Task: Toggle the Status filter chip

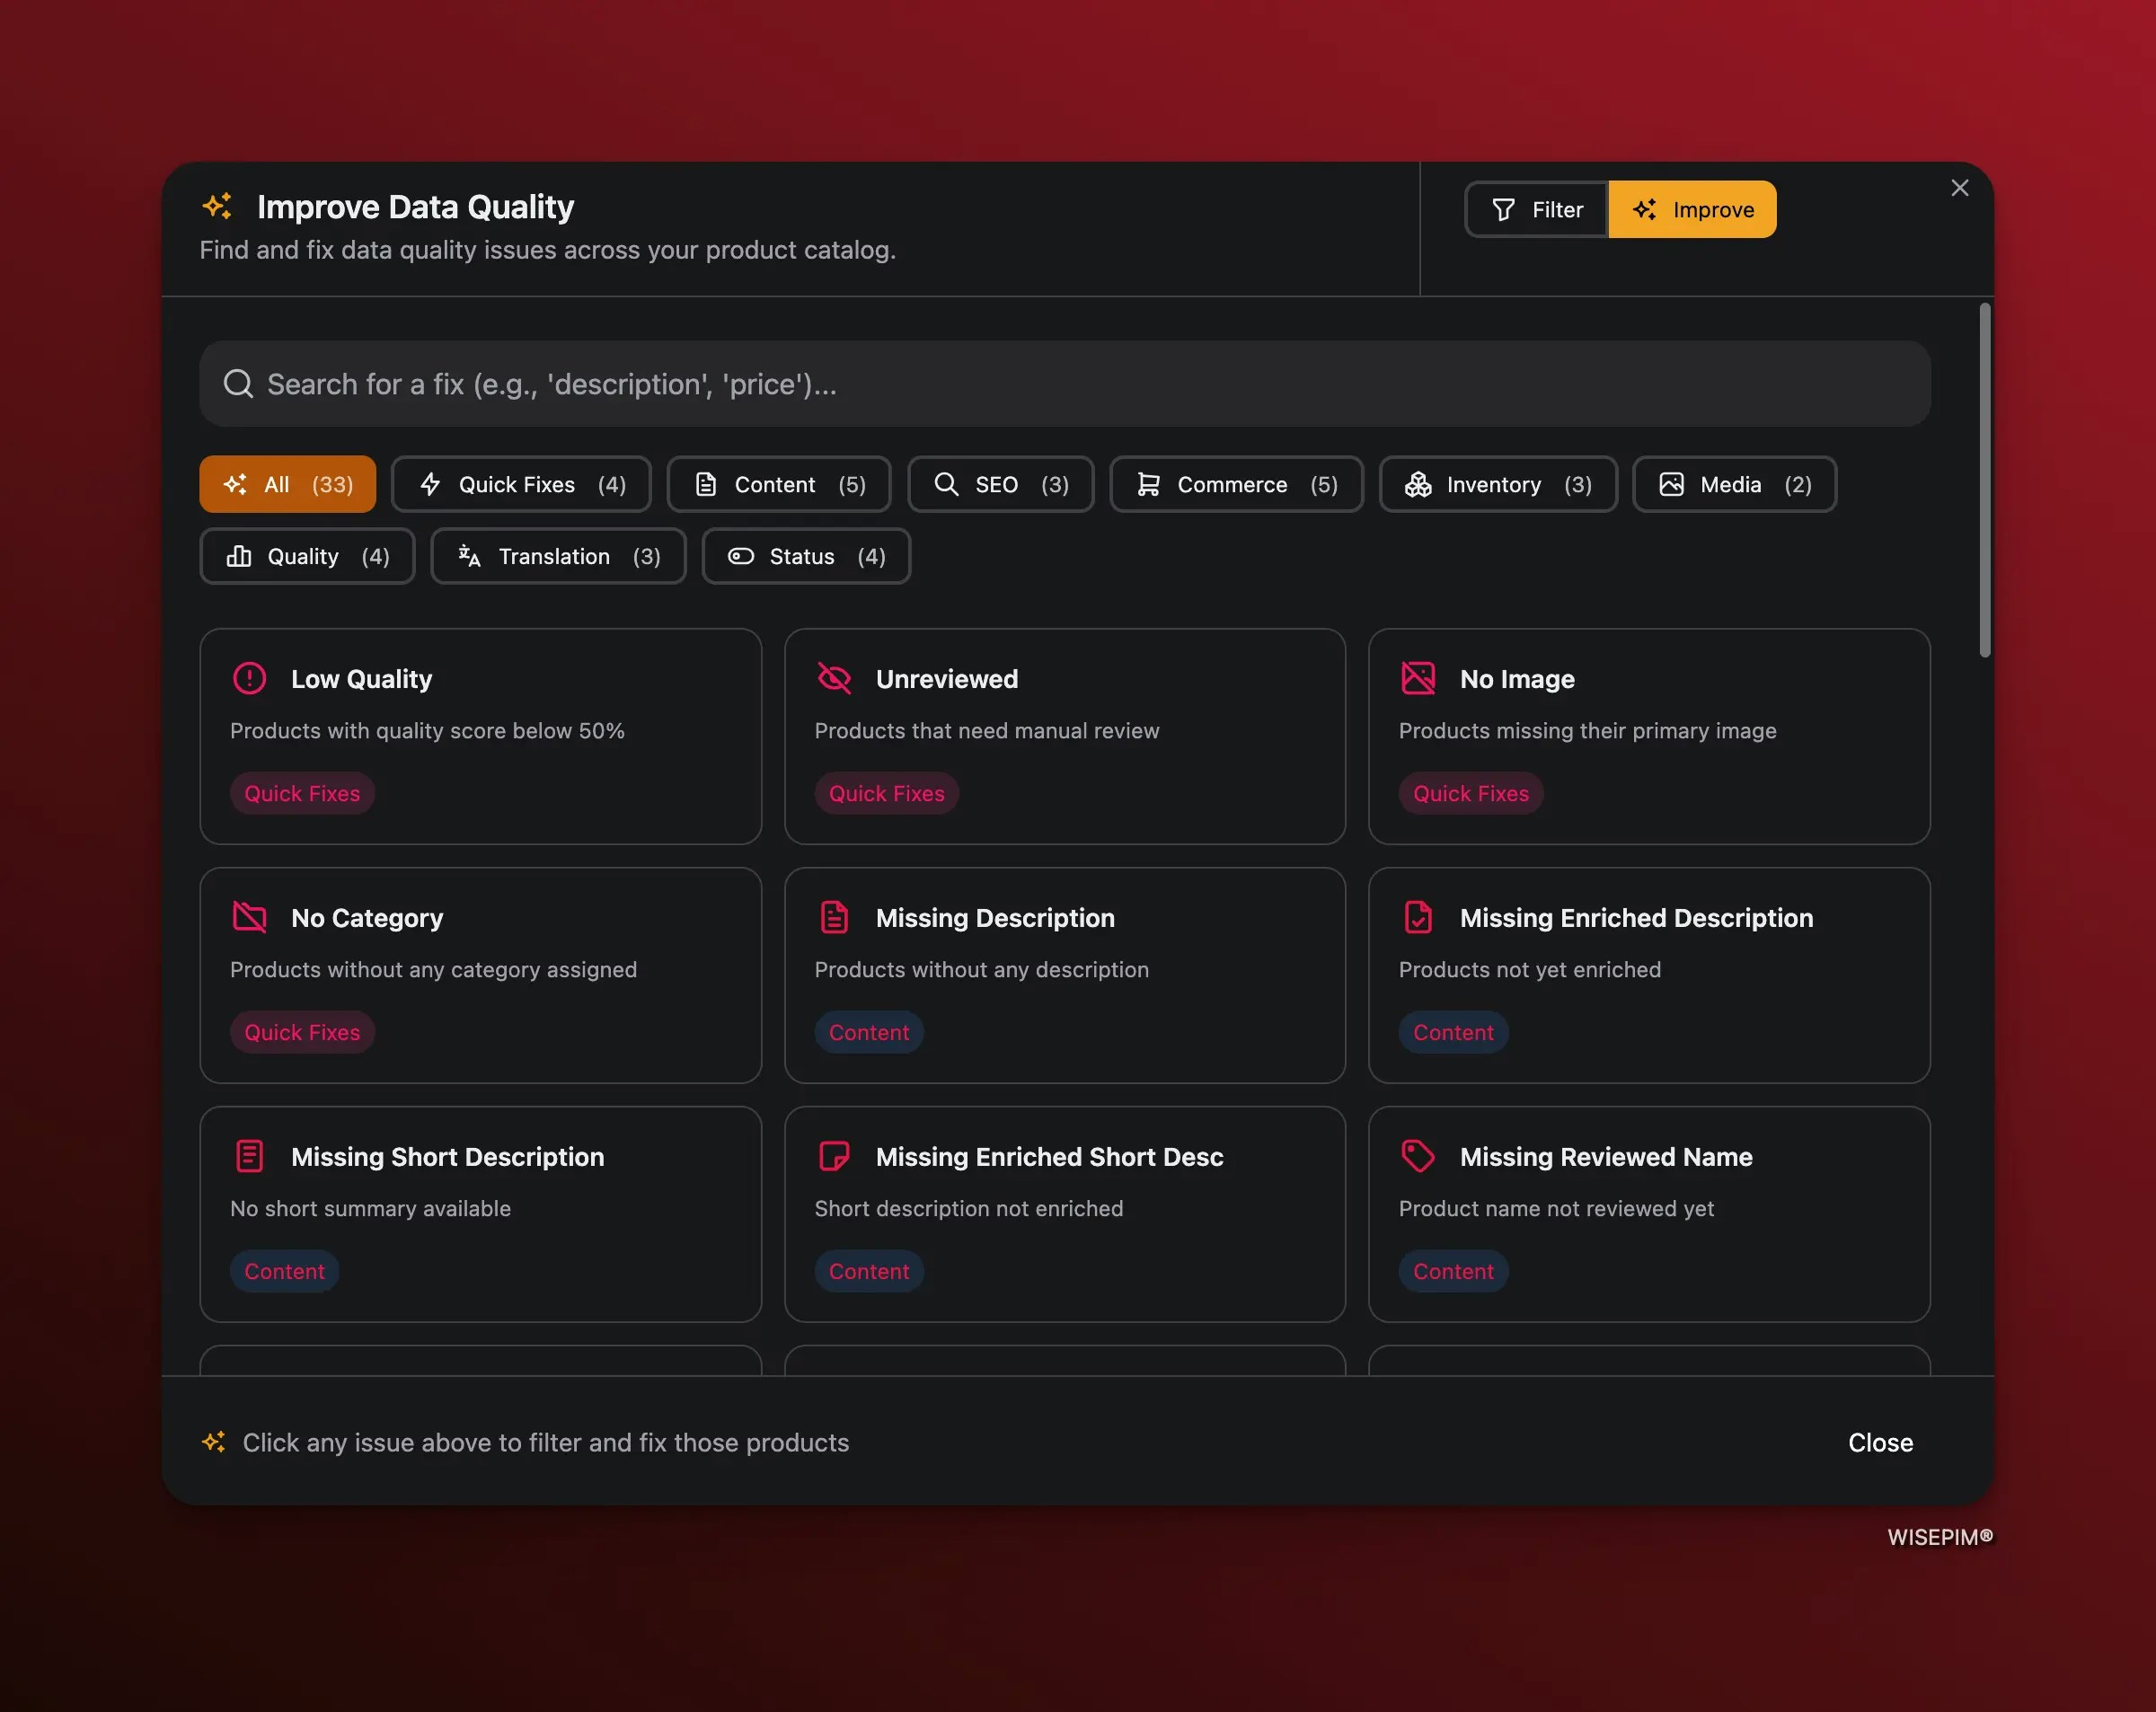Action: [x=805, y=556]
